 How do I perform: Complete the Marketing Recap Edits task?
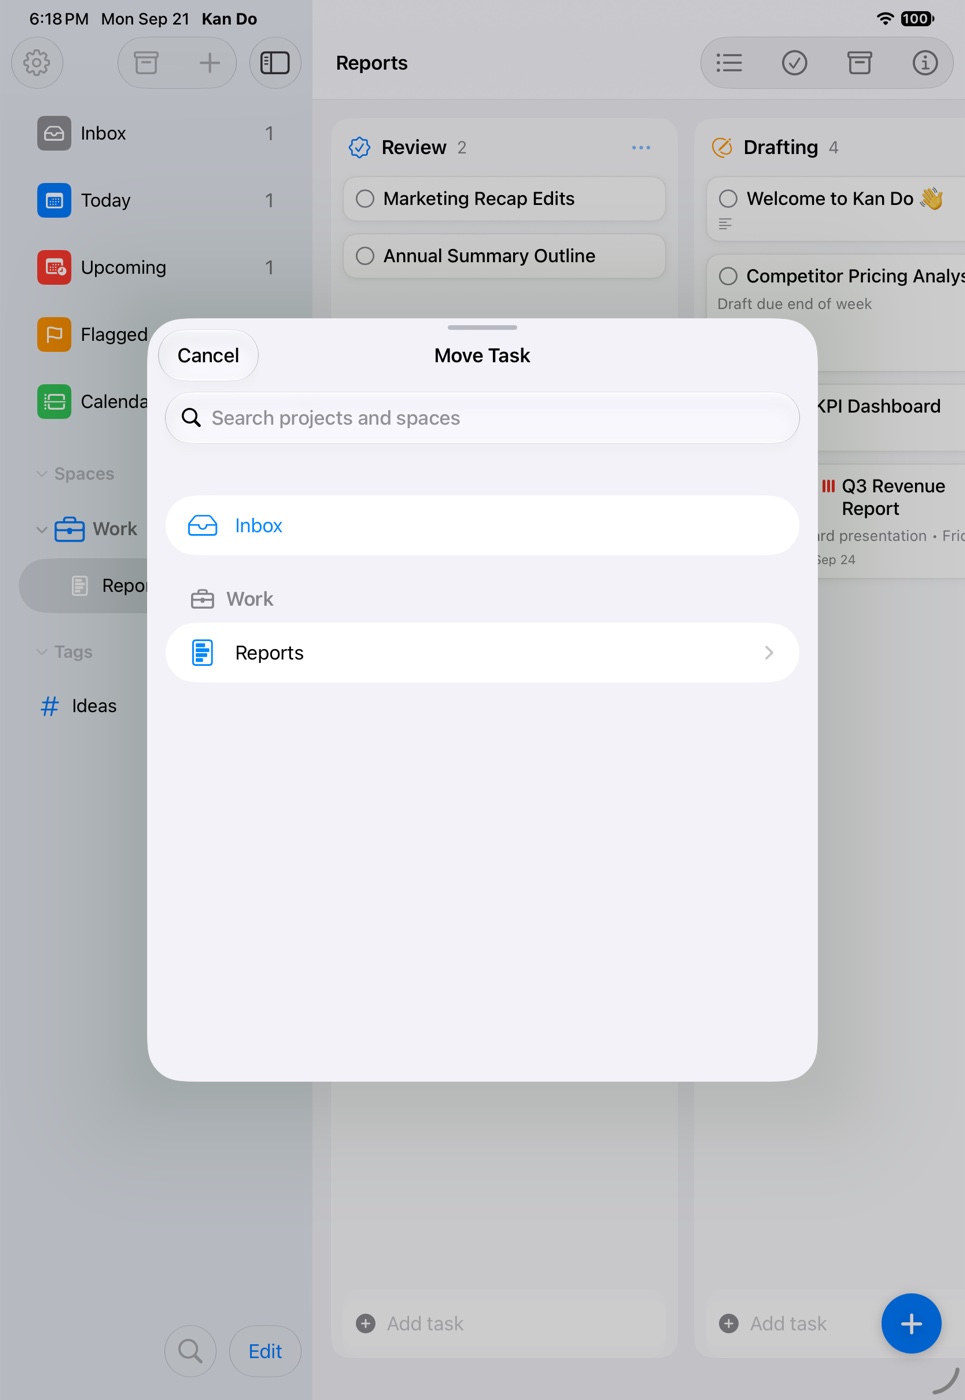pos(365,199)
